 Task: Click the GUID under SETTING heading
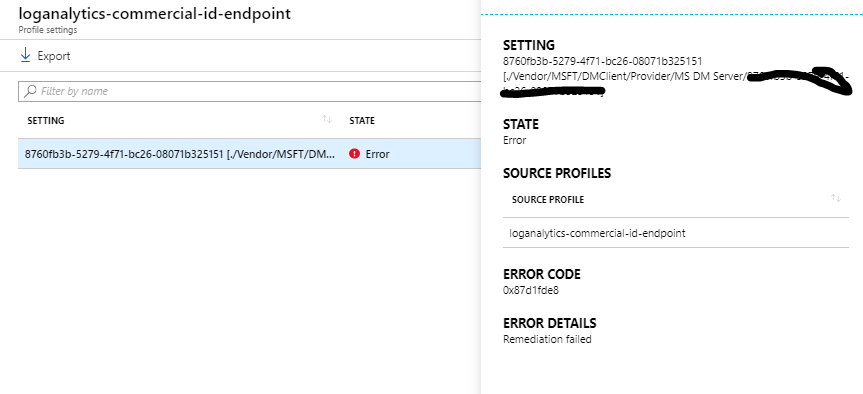[x=603, y=61]
